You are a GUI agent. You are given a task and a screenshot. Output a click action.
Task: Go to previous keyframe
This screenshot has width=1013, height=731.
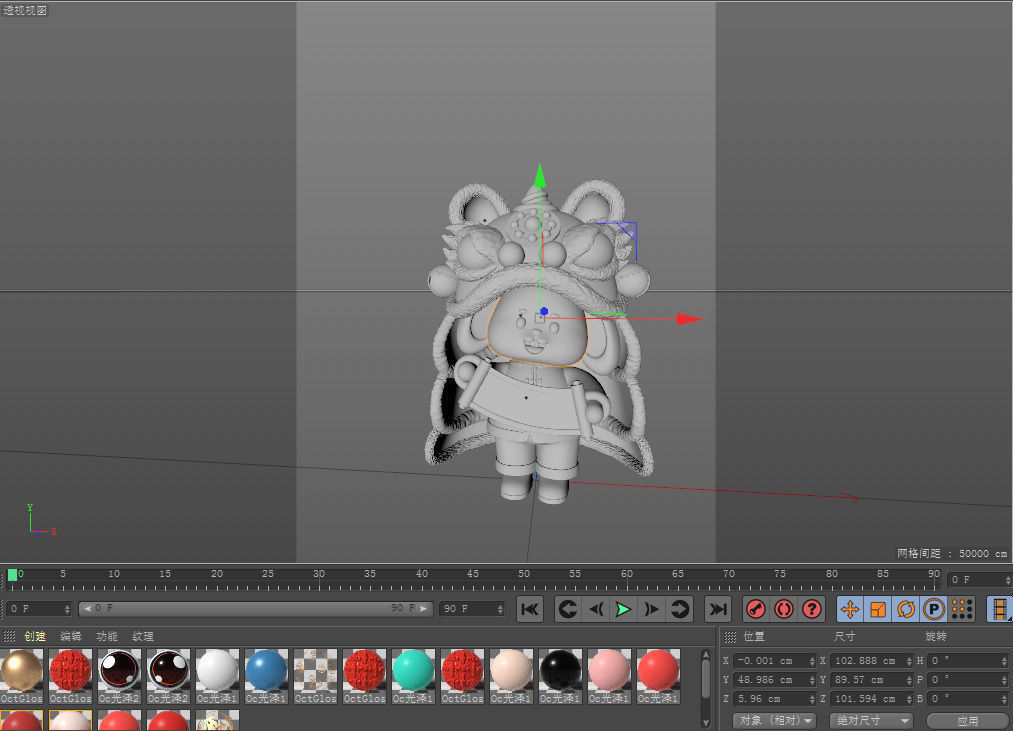click(568, 609)
